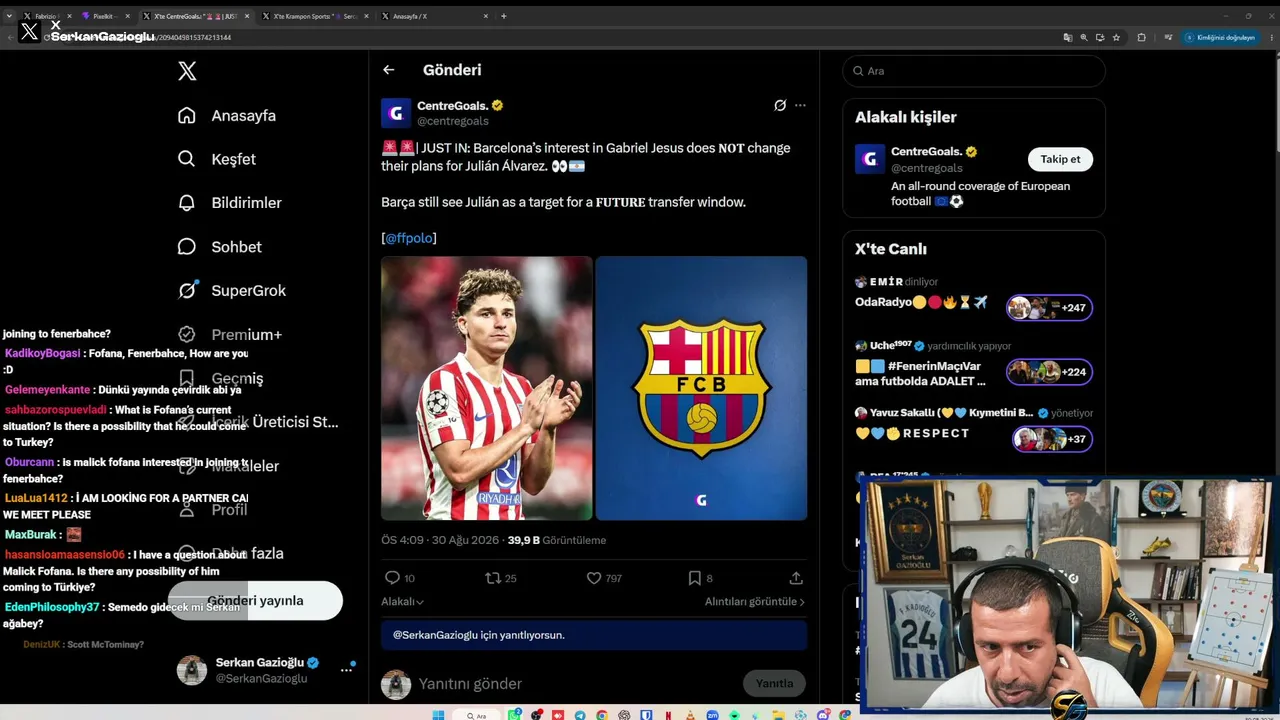
Task: Click the home icon beside Anasayfa
Action: pyautogui.click(x=186, y=115)
